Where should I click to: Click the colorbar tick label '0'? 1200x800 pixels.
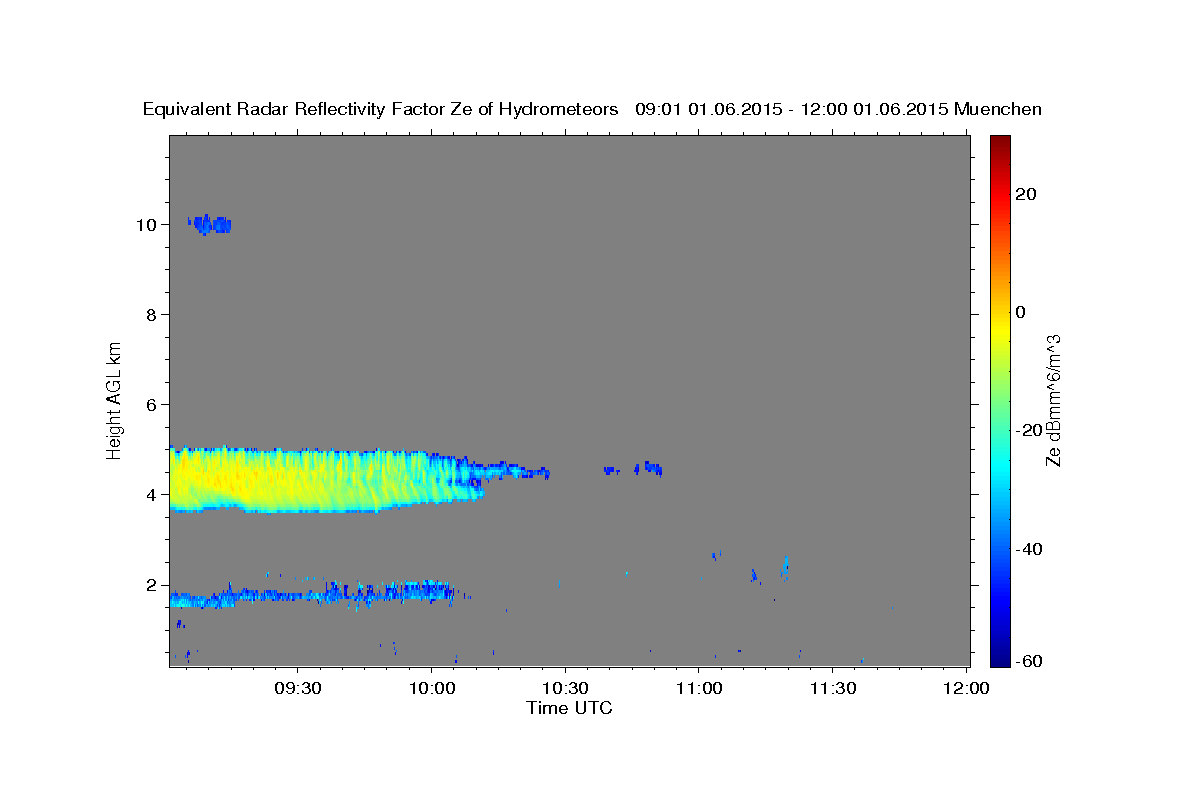pyautogui.click(x=1021, y=312)
